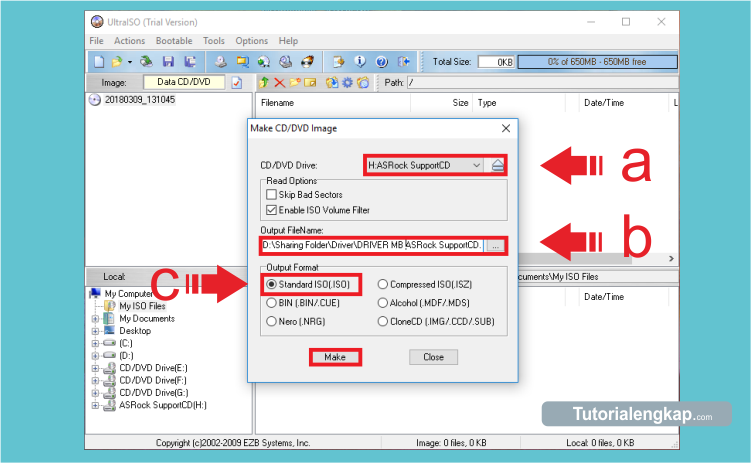Open the Bootable menu
Screen dimensions: 751x463
tap(174, 41)
